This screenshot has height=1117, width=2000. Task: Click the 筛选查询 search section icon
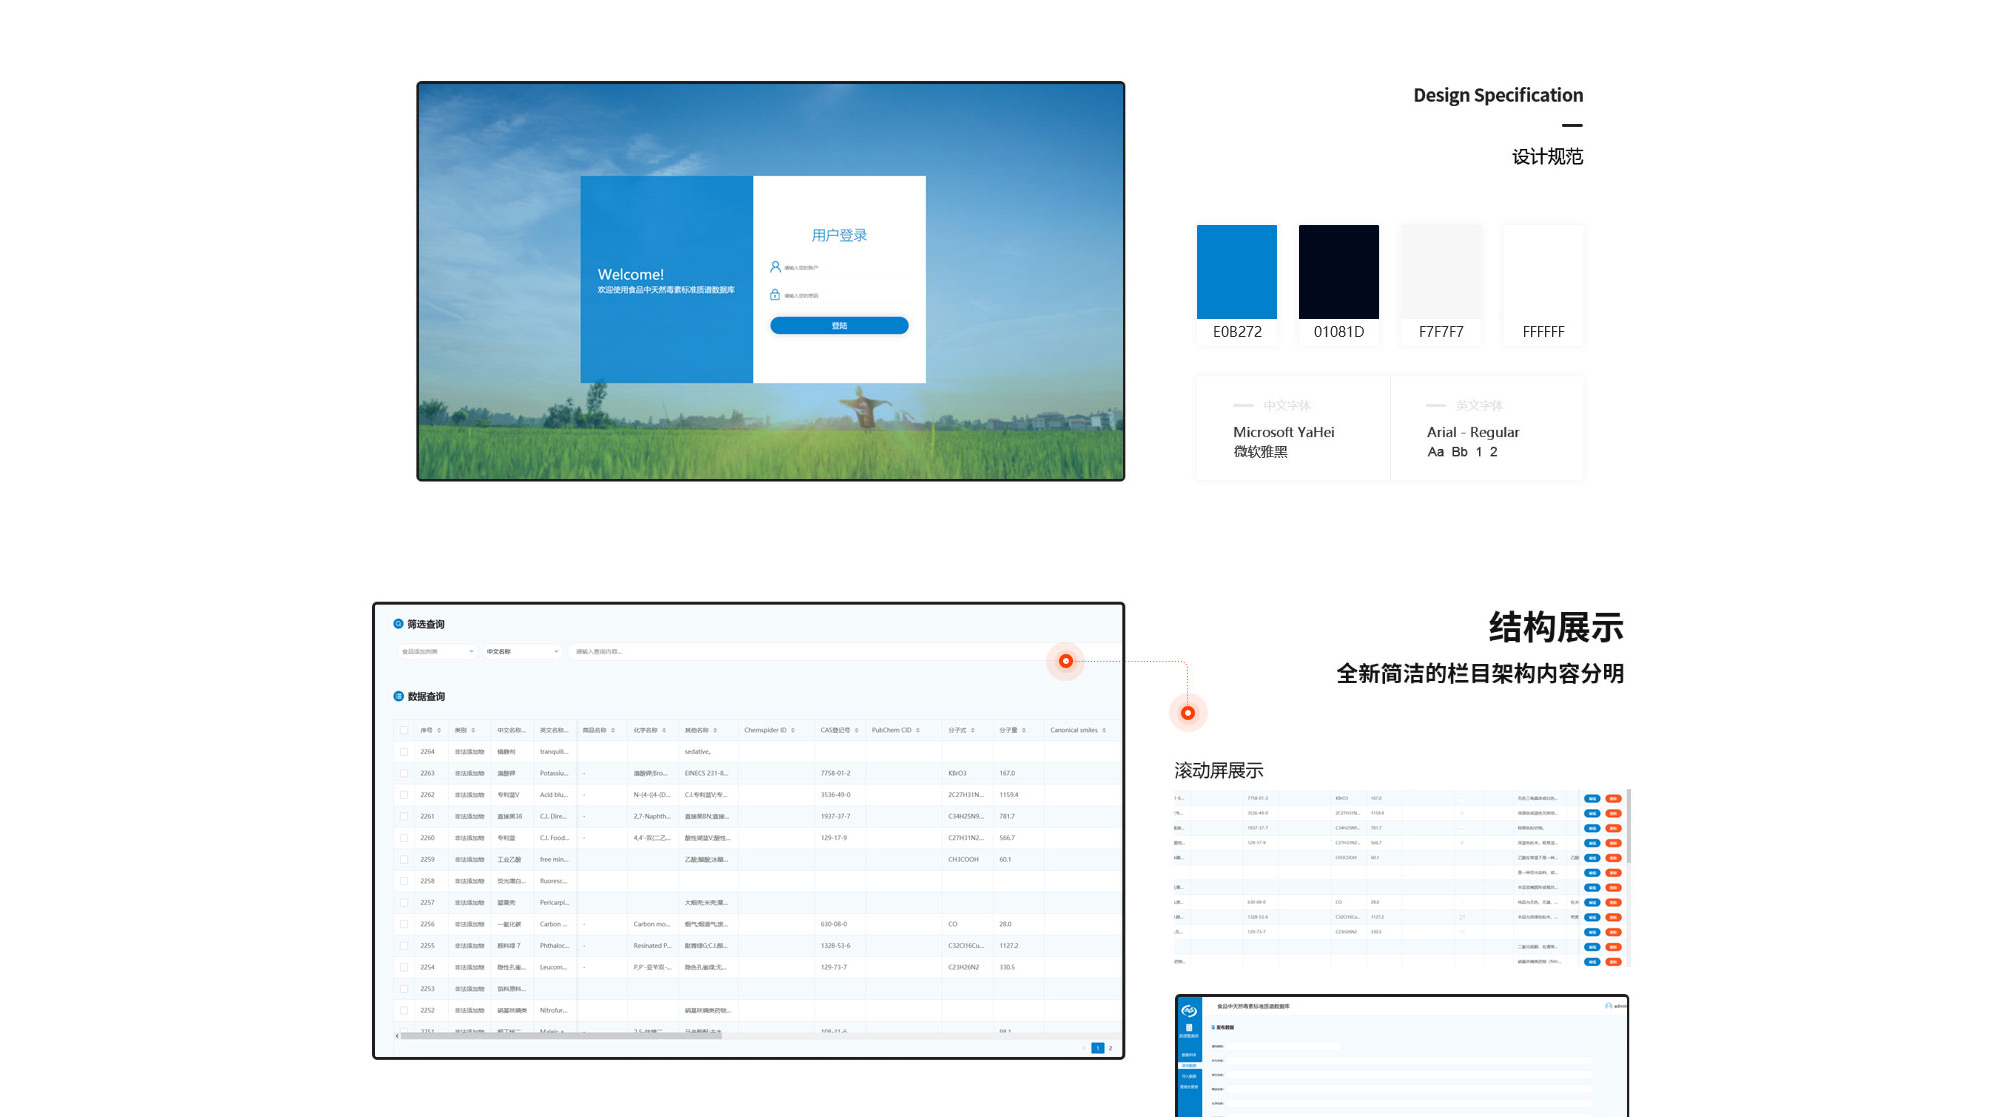pos(398,624)
